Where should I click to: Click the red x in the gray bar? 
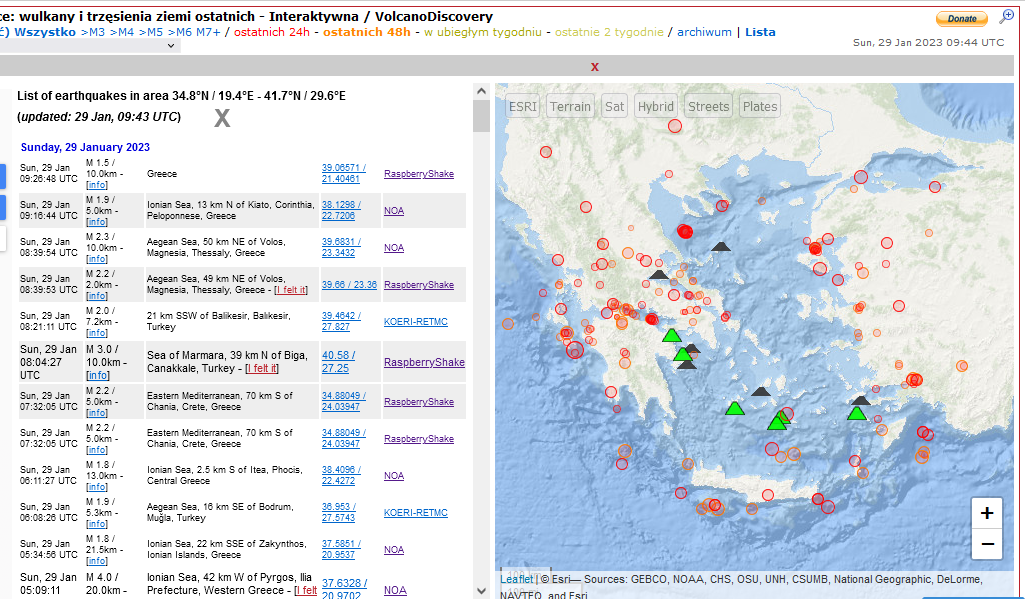[x=595, y=66]
